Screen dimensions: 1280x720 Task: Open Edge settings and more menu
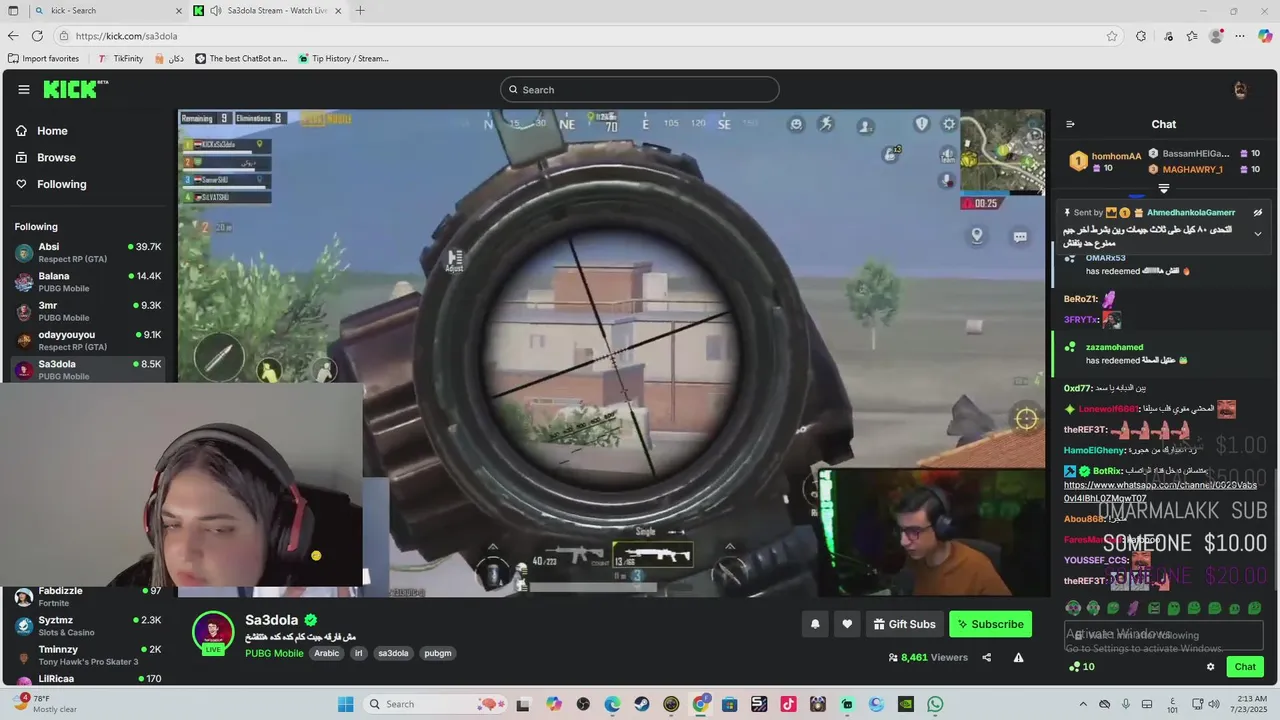[1241, 36]
